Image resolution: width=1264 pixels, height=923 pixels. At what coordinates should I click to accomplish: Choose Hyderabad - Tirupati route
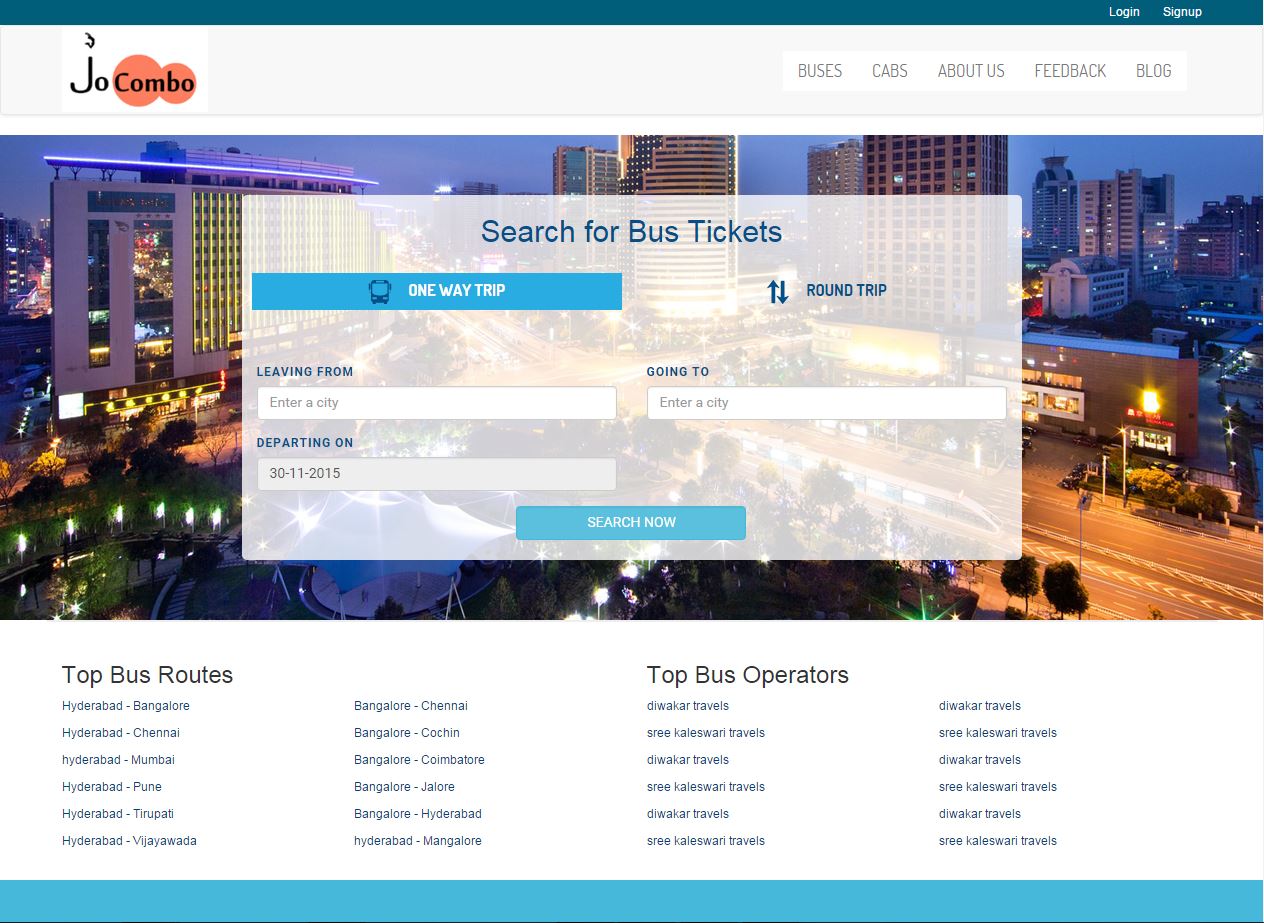pos(118,814)
